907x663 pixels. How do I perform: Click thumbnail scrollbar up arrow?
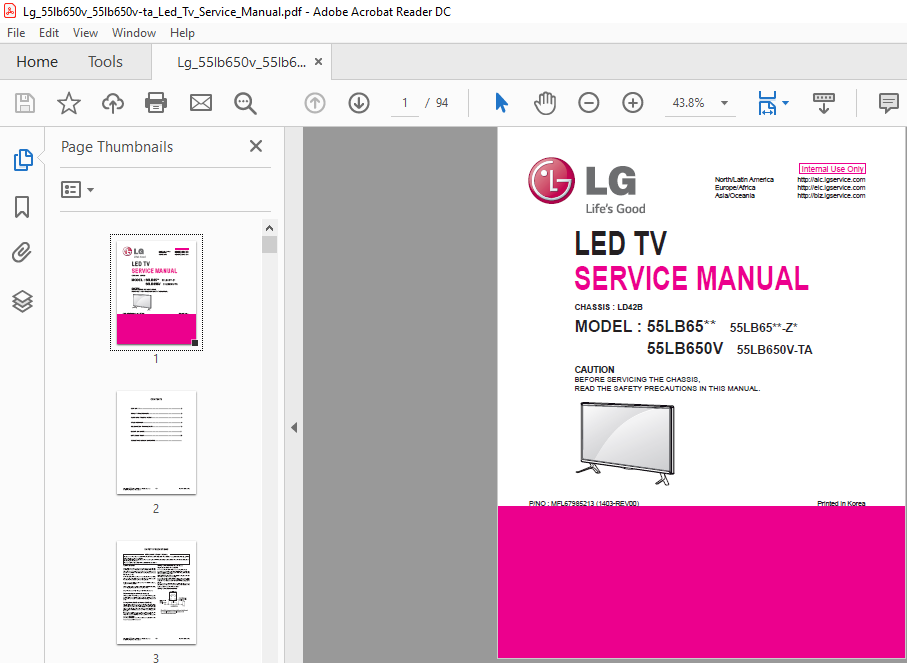coord(270,227)
